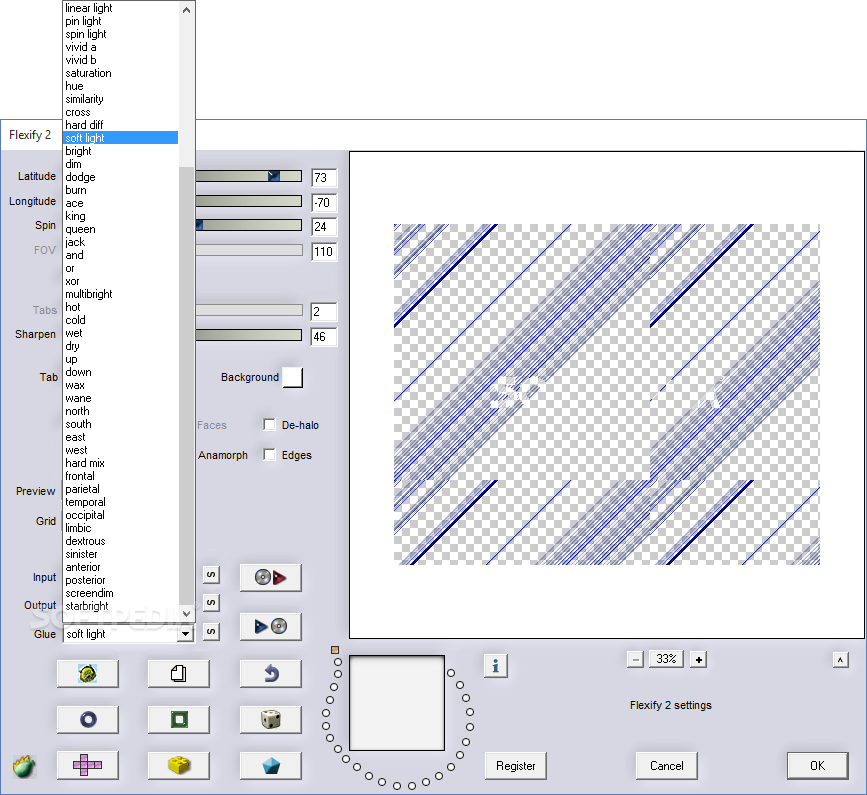
Task: Click the Latitude value field 73
Action: point(324,177)
